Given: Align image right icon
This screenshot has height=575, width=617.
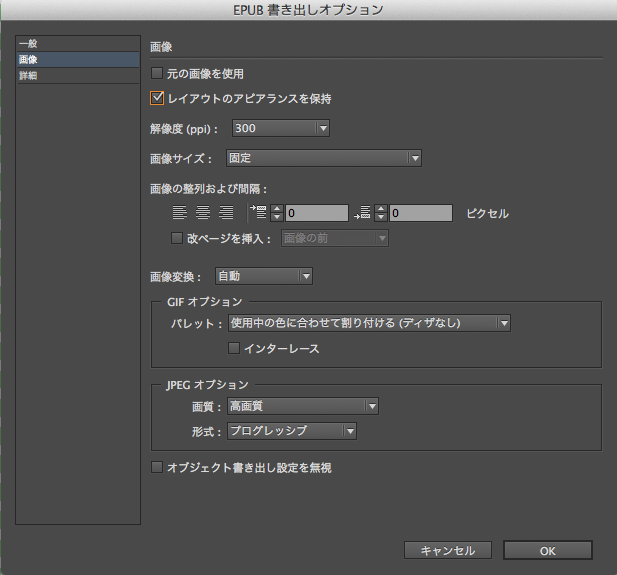Looking at the screenshot, I should pyautogui.click(x=226, y=213).
